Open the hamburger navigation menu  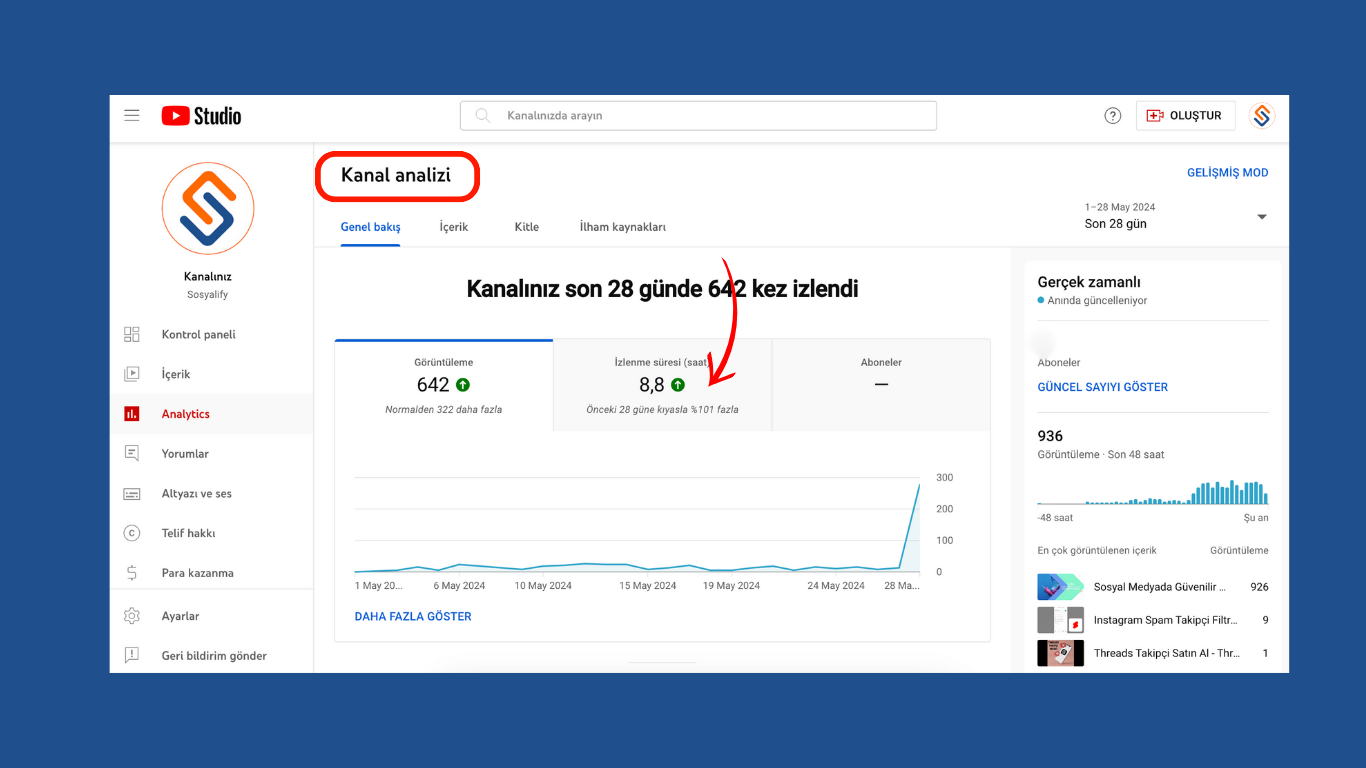point(132,115)
